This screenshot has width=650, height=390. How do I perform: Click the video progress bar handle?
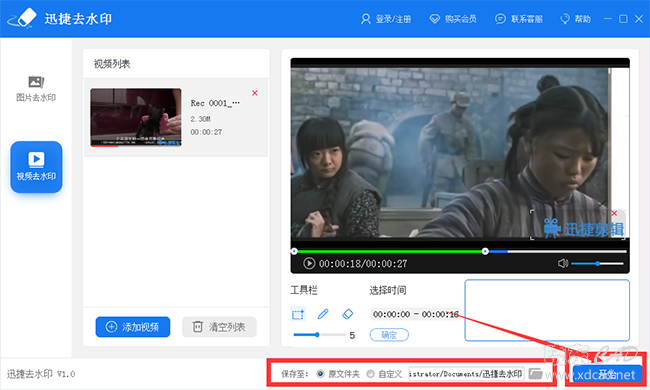click(x=485, y=251)
